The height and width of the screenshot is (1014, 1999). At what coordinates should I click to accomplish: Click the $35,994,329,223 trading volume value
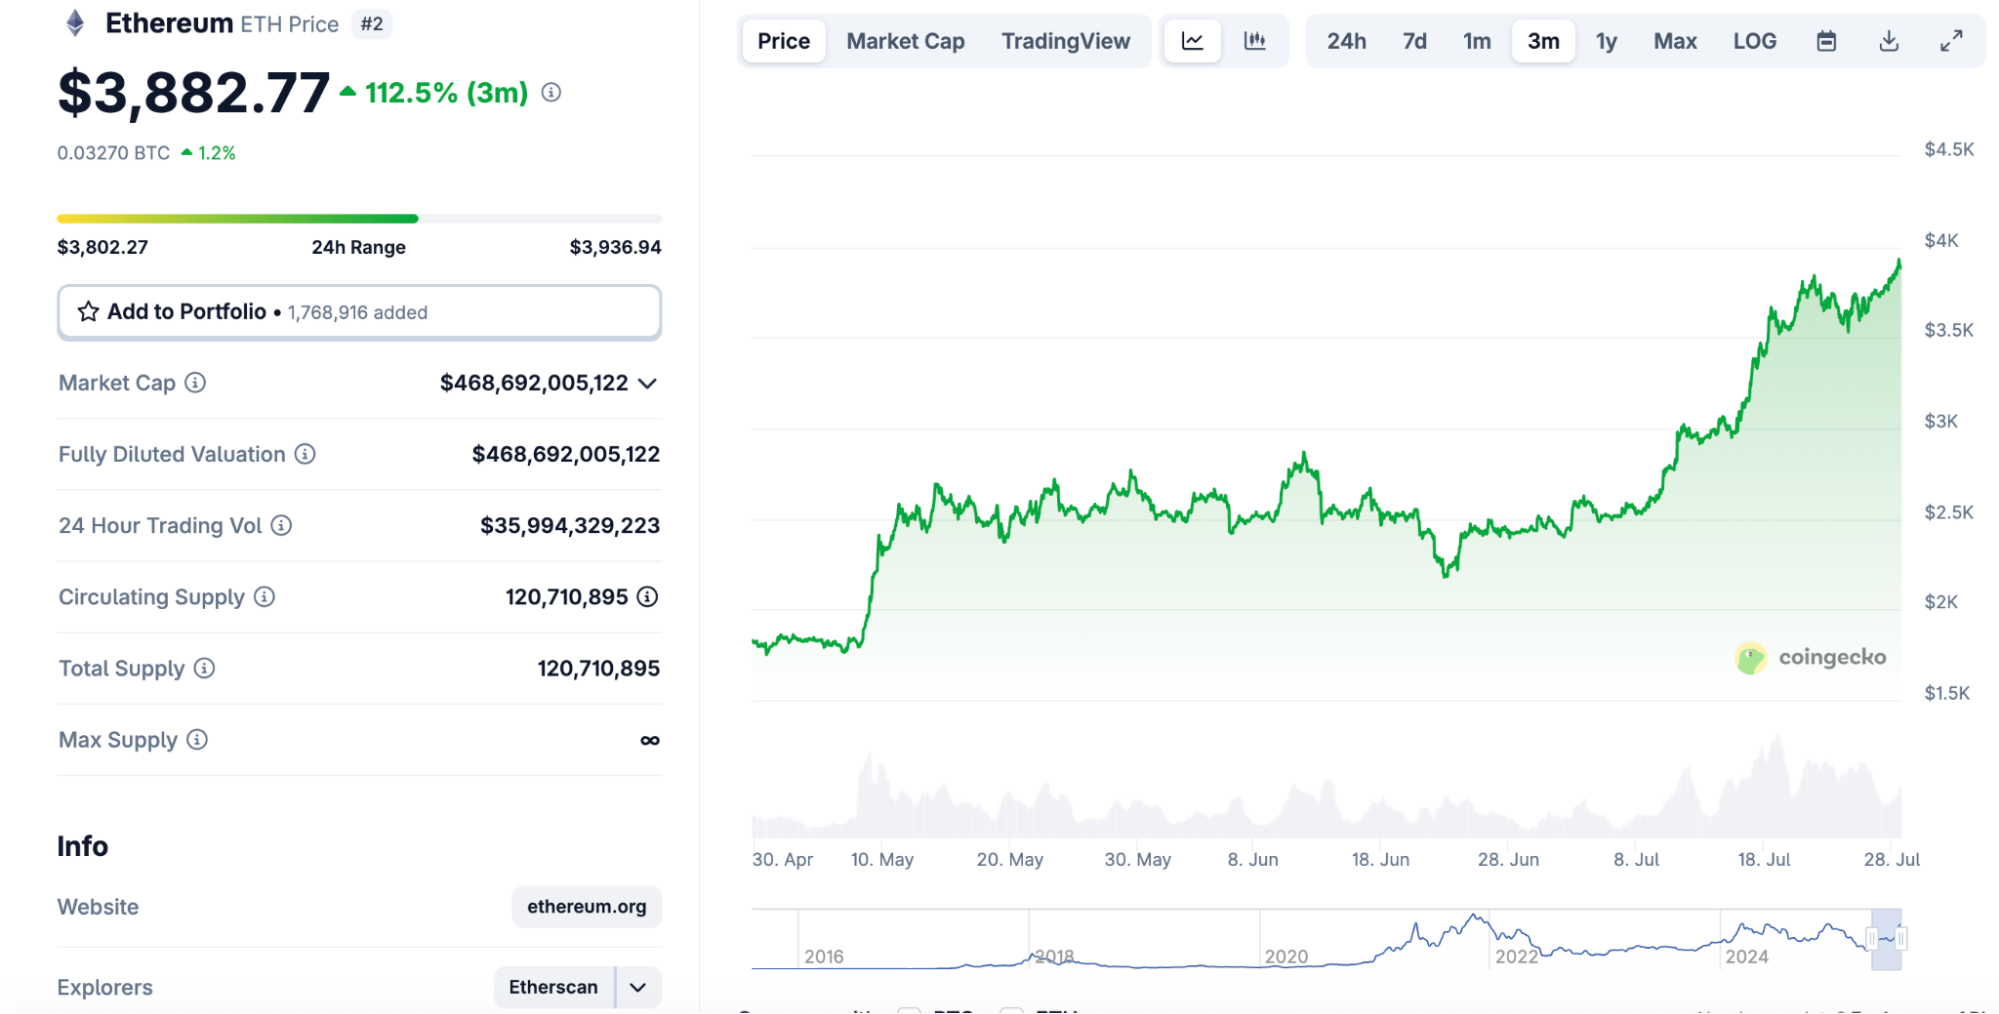(x=570, y=525)
